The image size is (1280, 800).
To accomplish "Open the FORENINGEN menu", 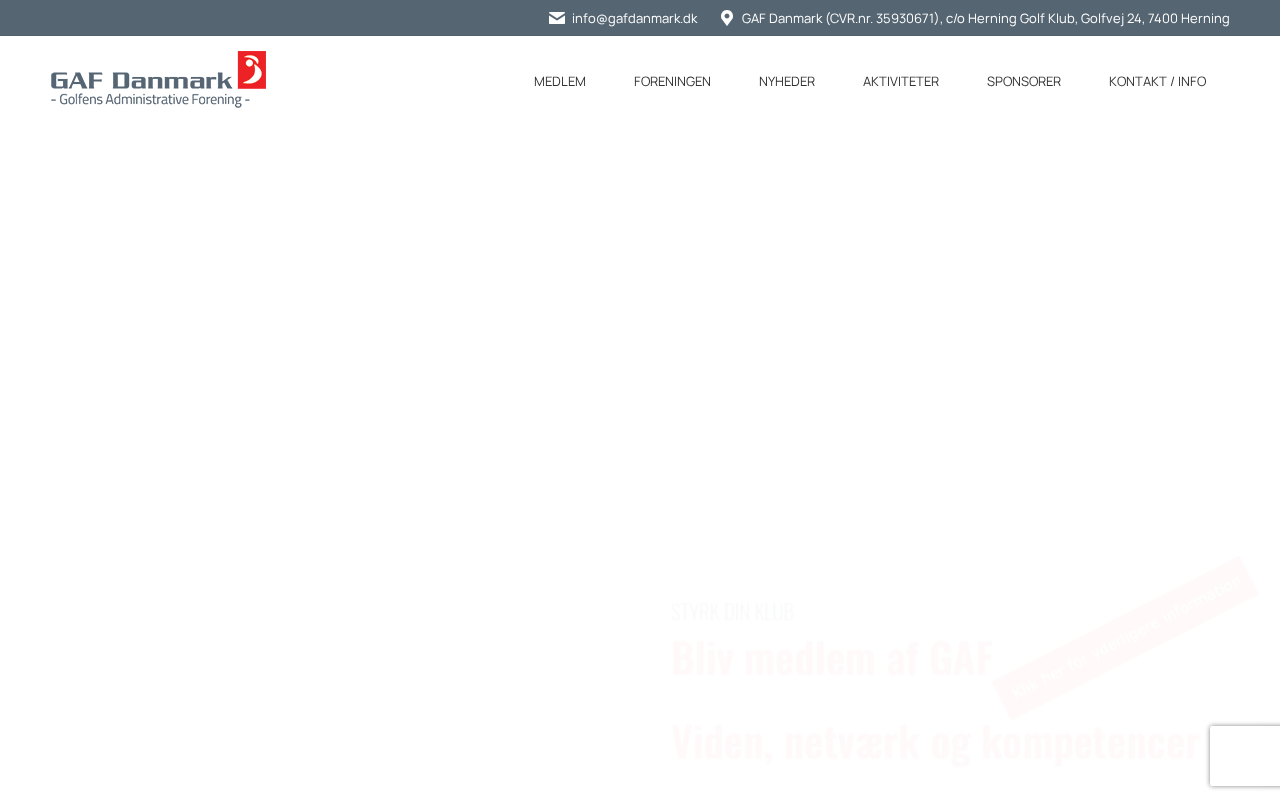I will tap(672, 81).
